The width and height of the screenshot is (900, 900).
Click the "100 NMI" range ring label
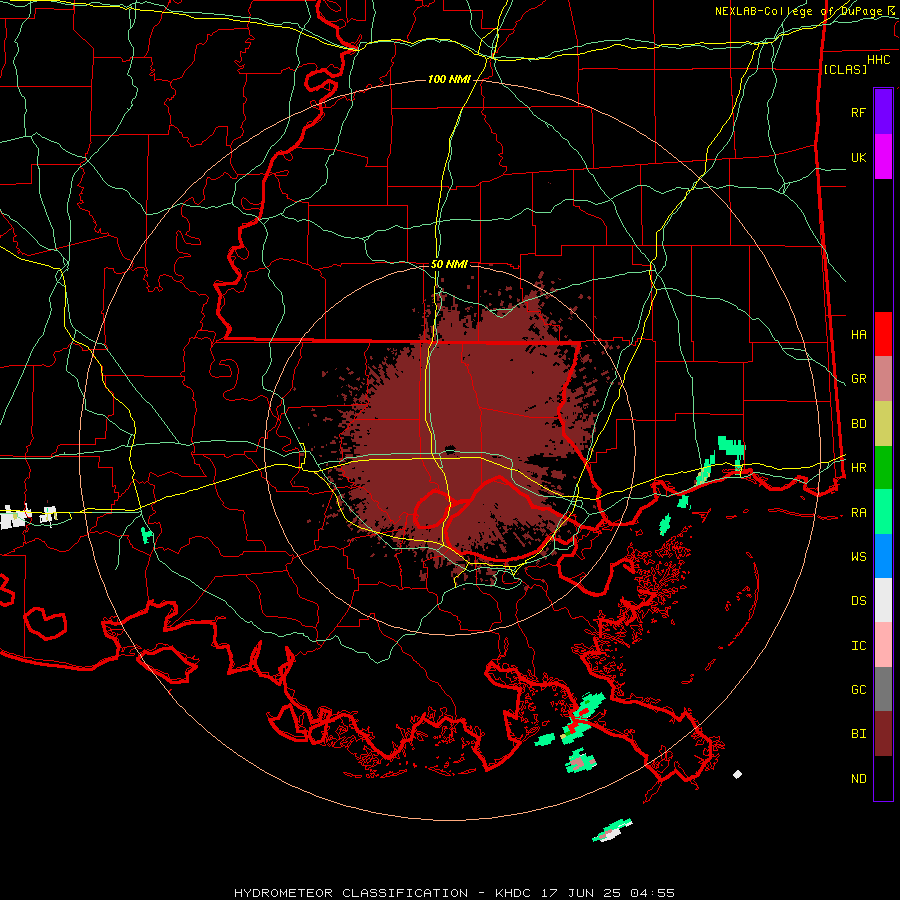(x=449, y=79)
